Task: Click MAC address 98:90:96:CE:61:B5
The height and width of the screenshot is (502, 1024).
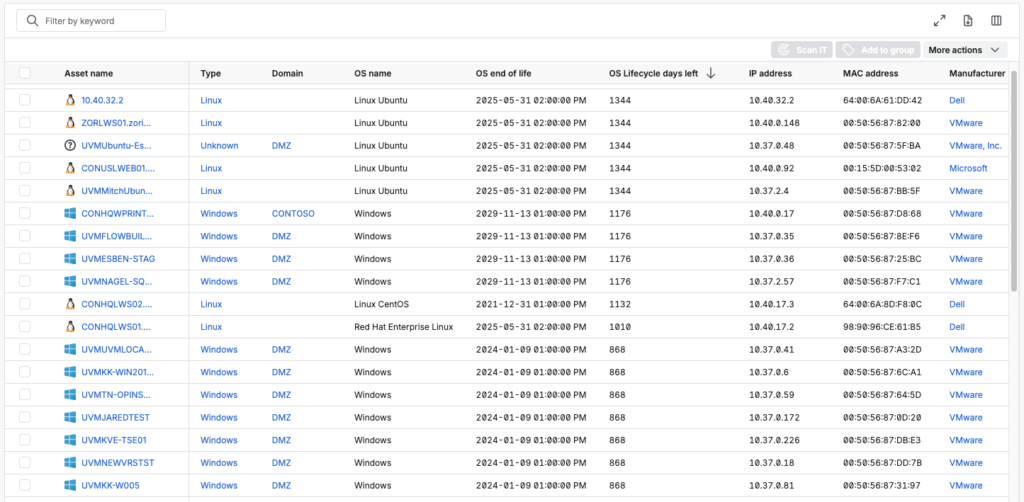Action: point(882,326)
